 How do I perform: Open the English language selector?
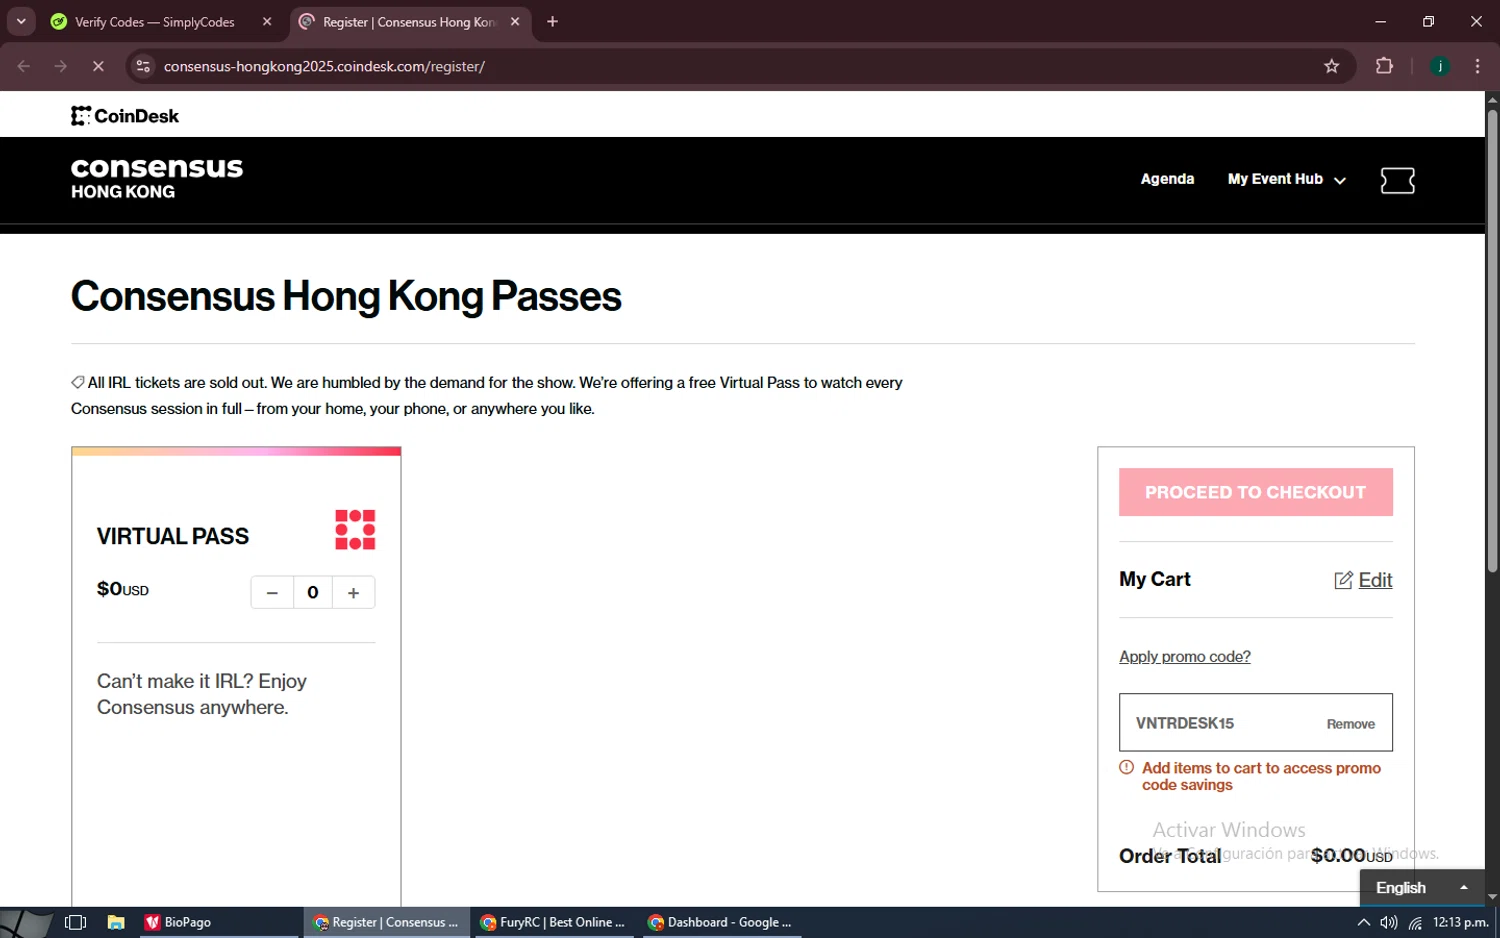[x=1421, y=888]
